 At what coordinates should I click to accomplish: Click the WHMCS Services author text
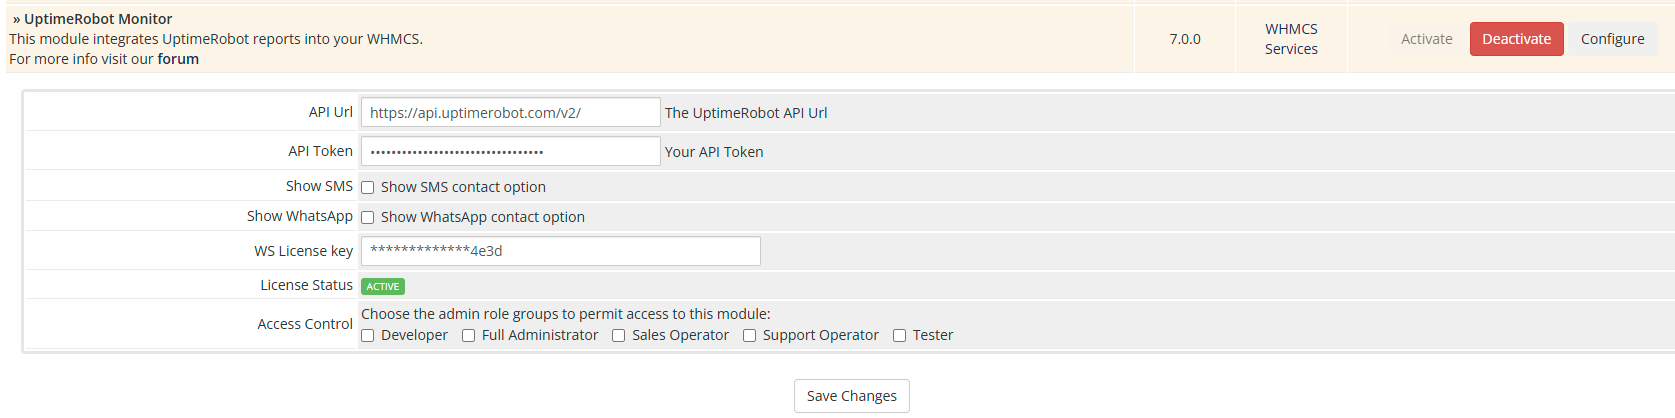pos(1291,39)
